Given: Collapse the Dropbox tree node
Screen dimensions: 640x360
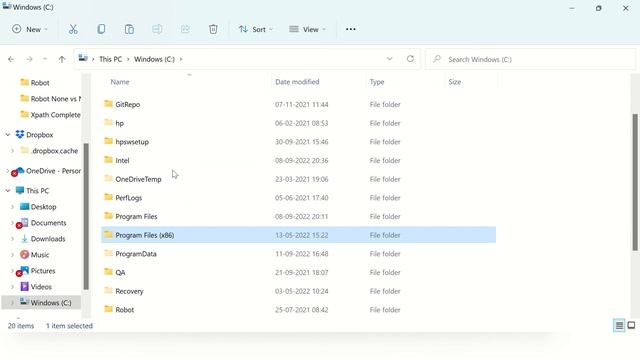Looking at the screenshot, I should 8,134.
